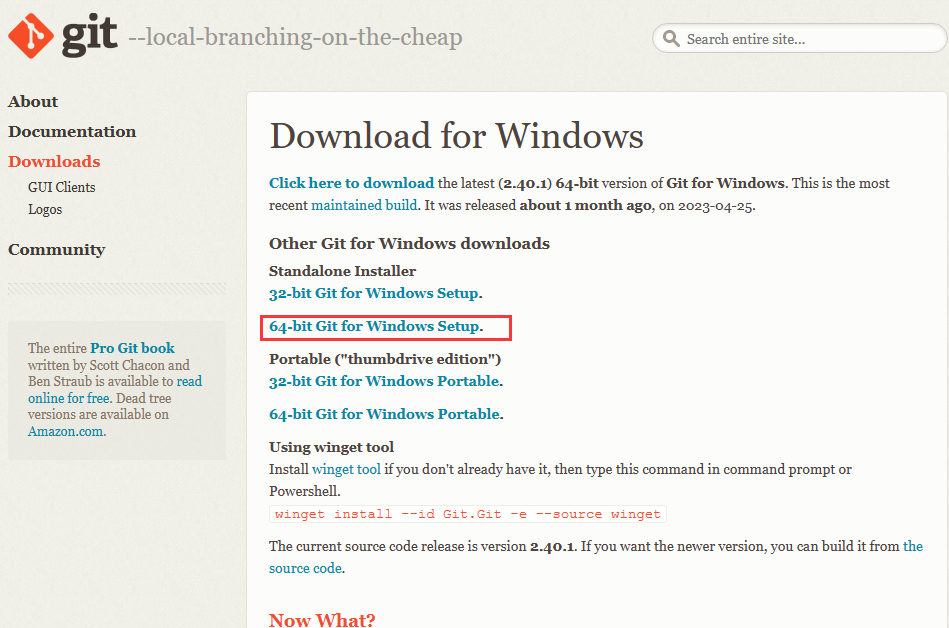
Task: Download 32-bit Git for Windows Portable
Action: 384,381
